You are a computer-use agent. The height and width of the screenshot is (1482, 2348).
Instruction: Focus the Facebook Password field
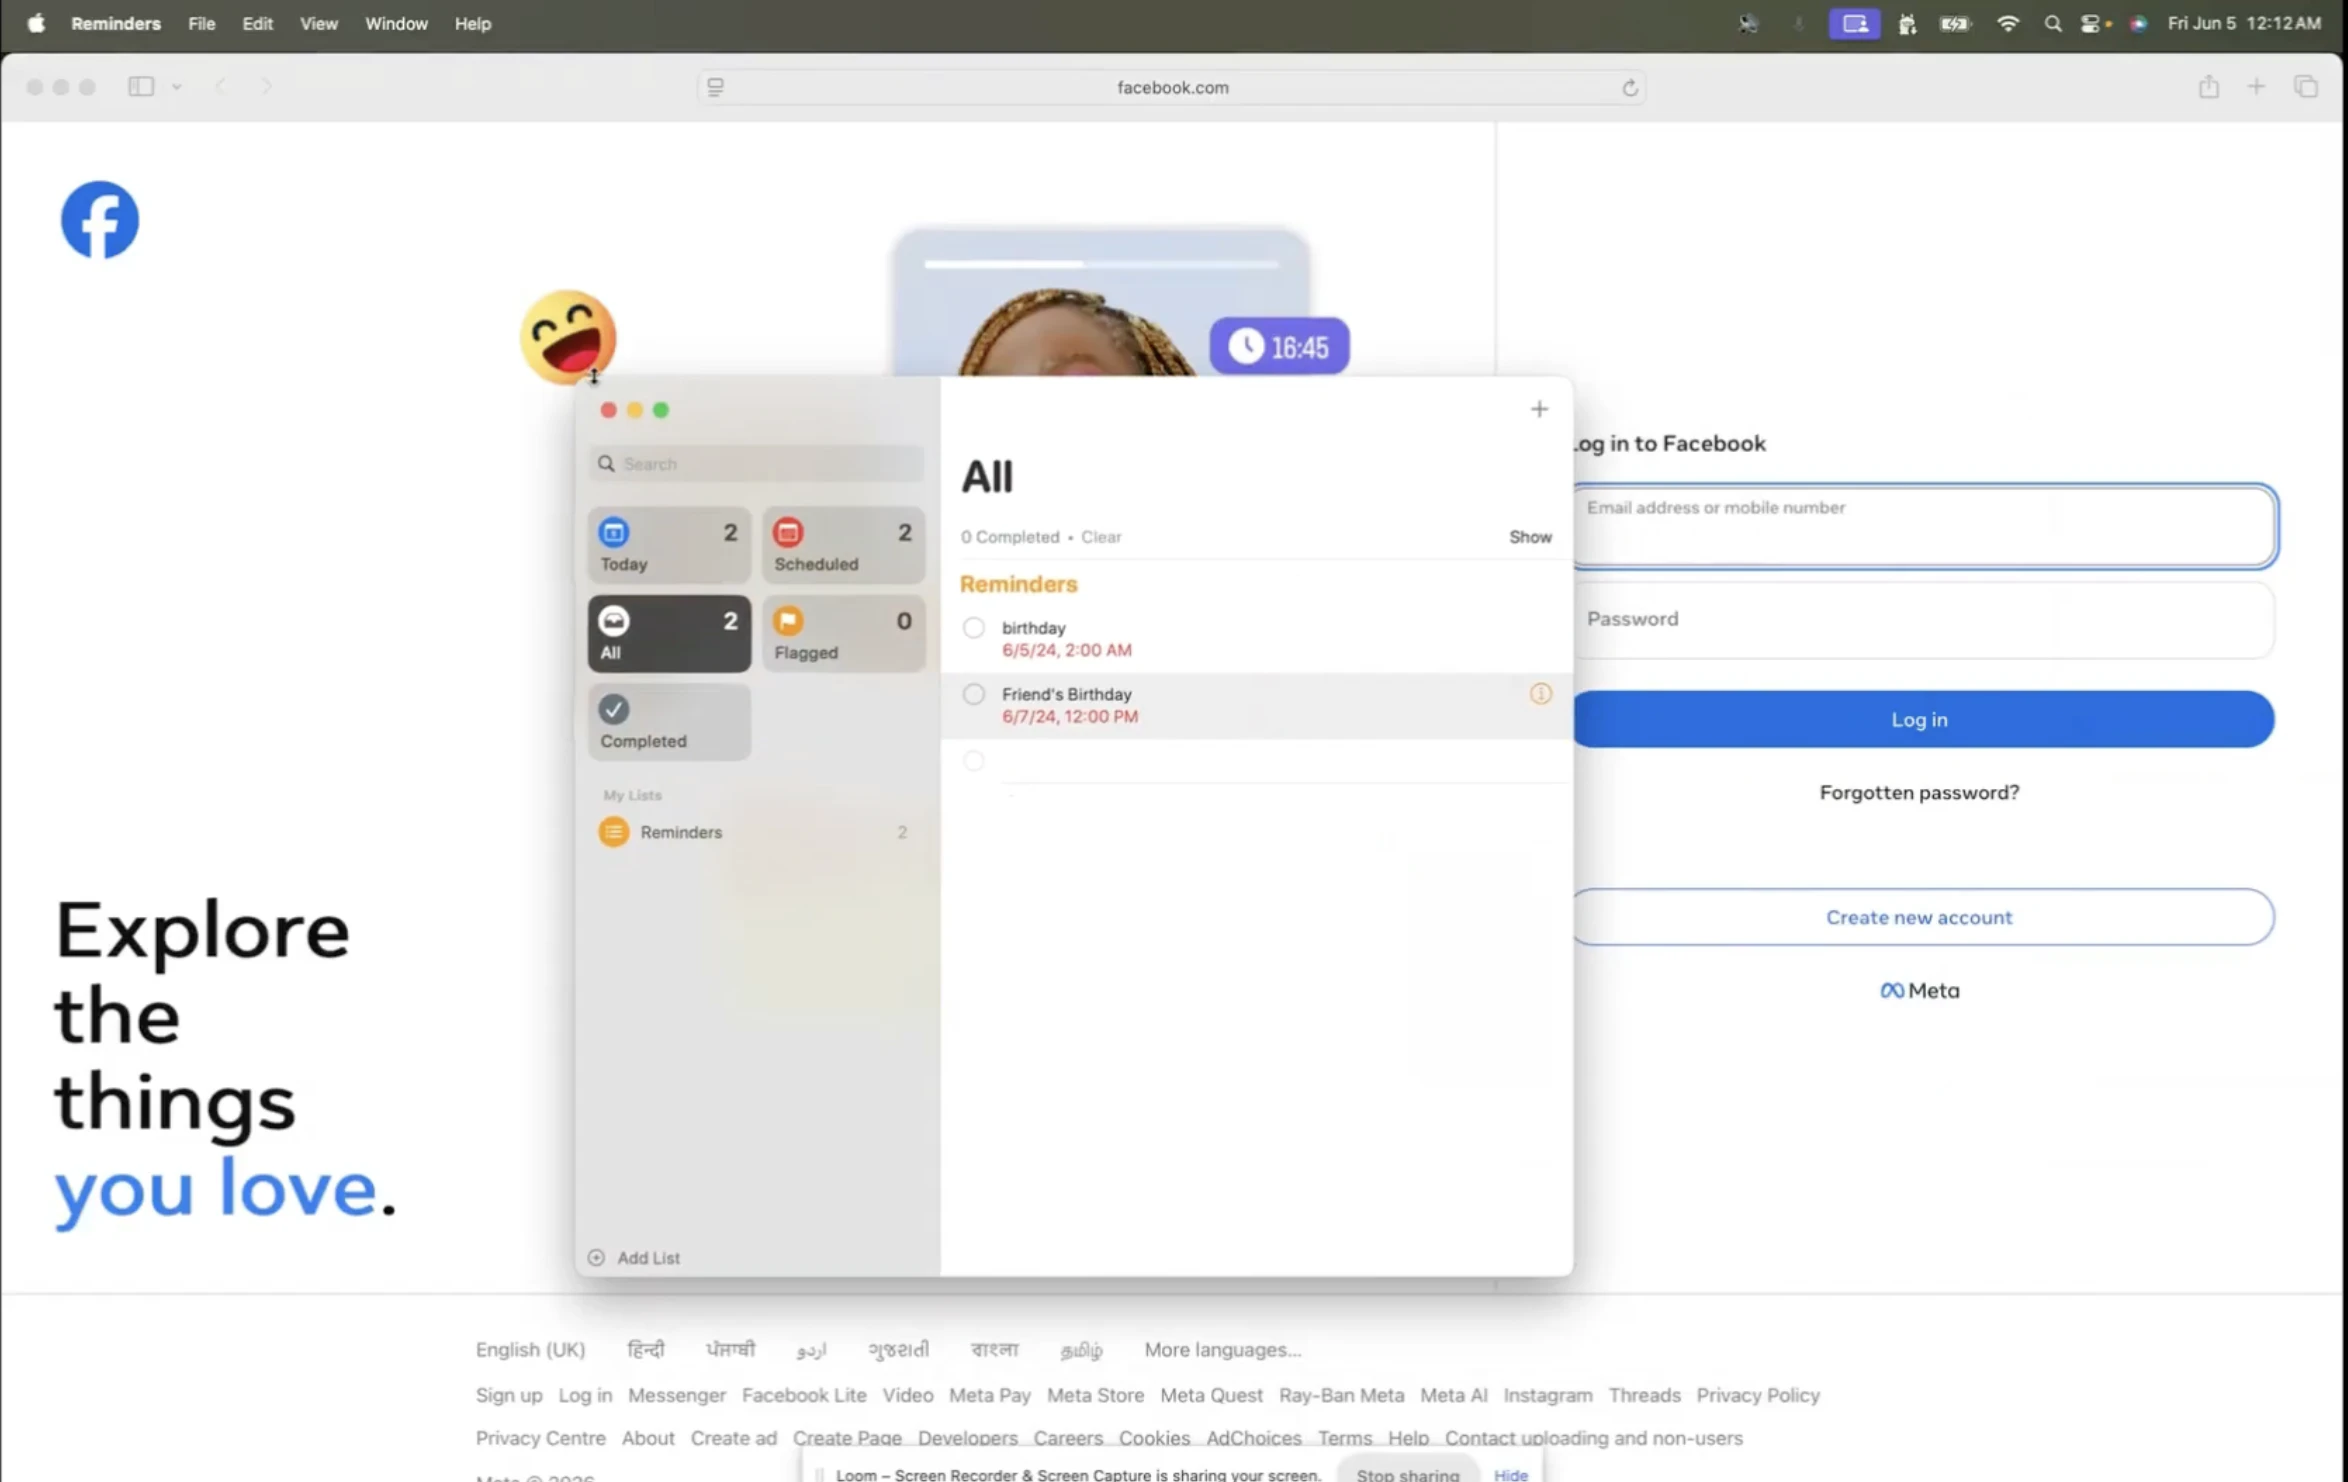click(x=1922, y=619)
